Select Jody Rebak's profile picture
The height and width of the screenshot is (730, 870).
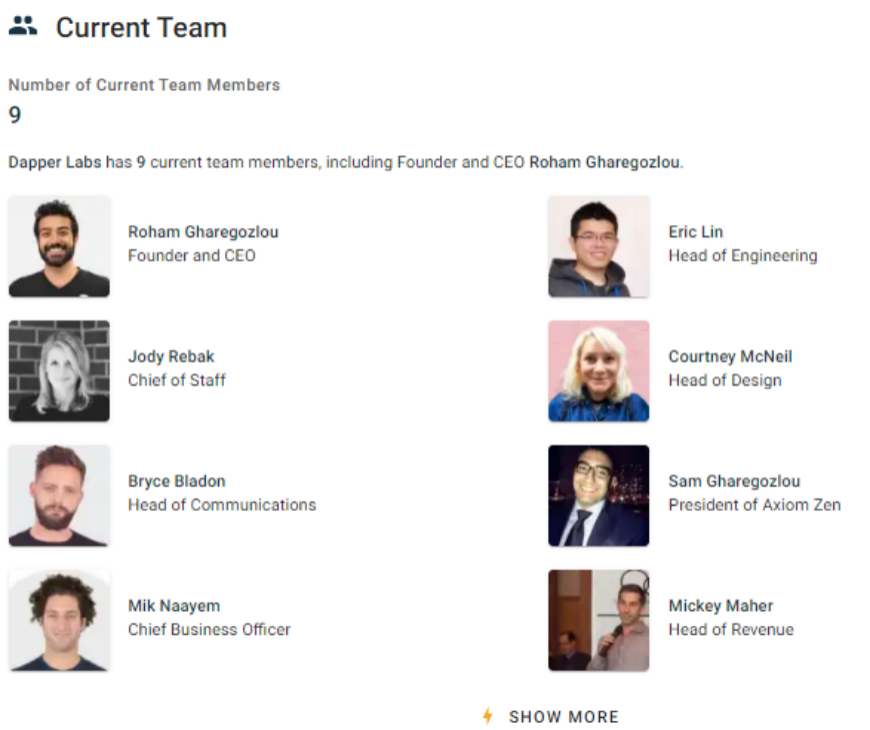point(59,370)
